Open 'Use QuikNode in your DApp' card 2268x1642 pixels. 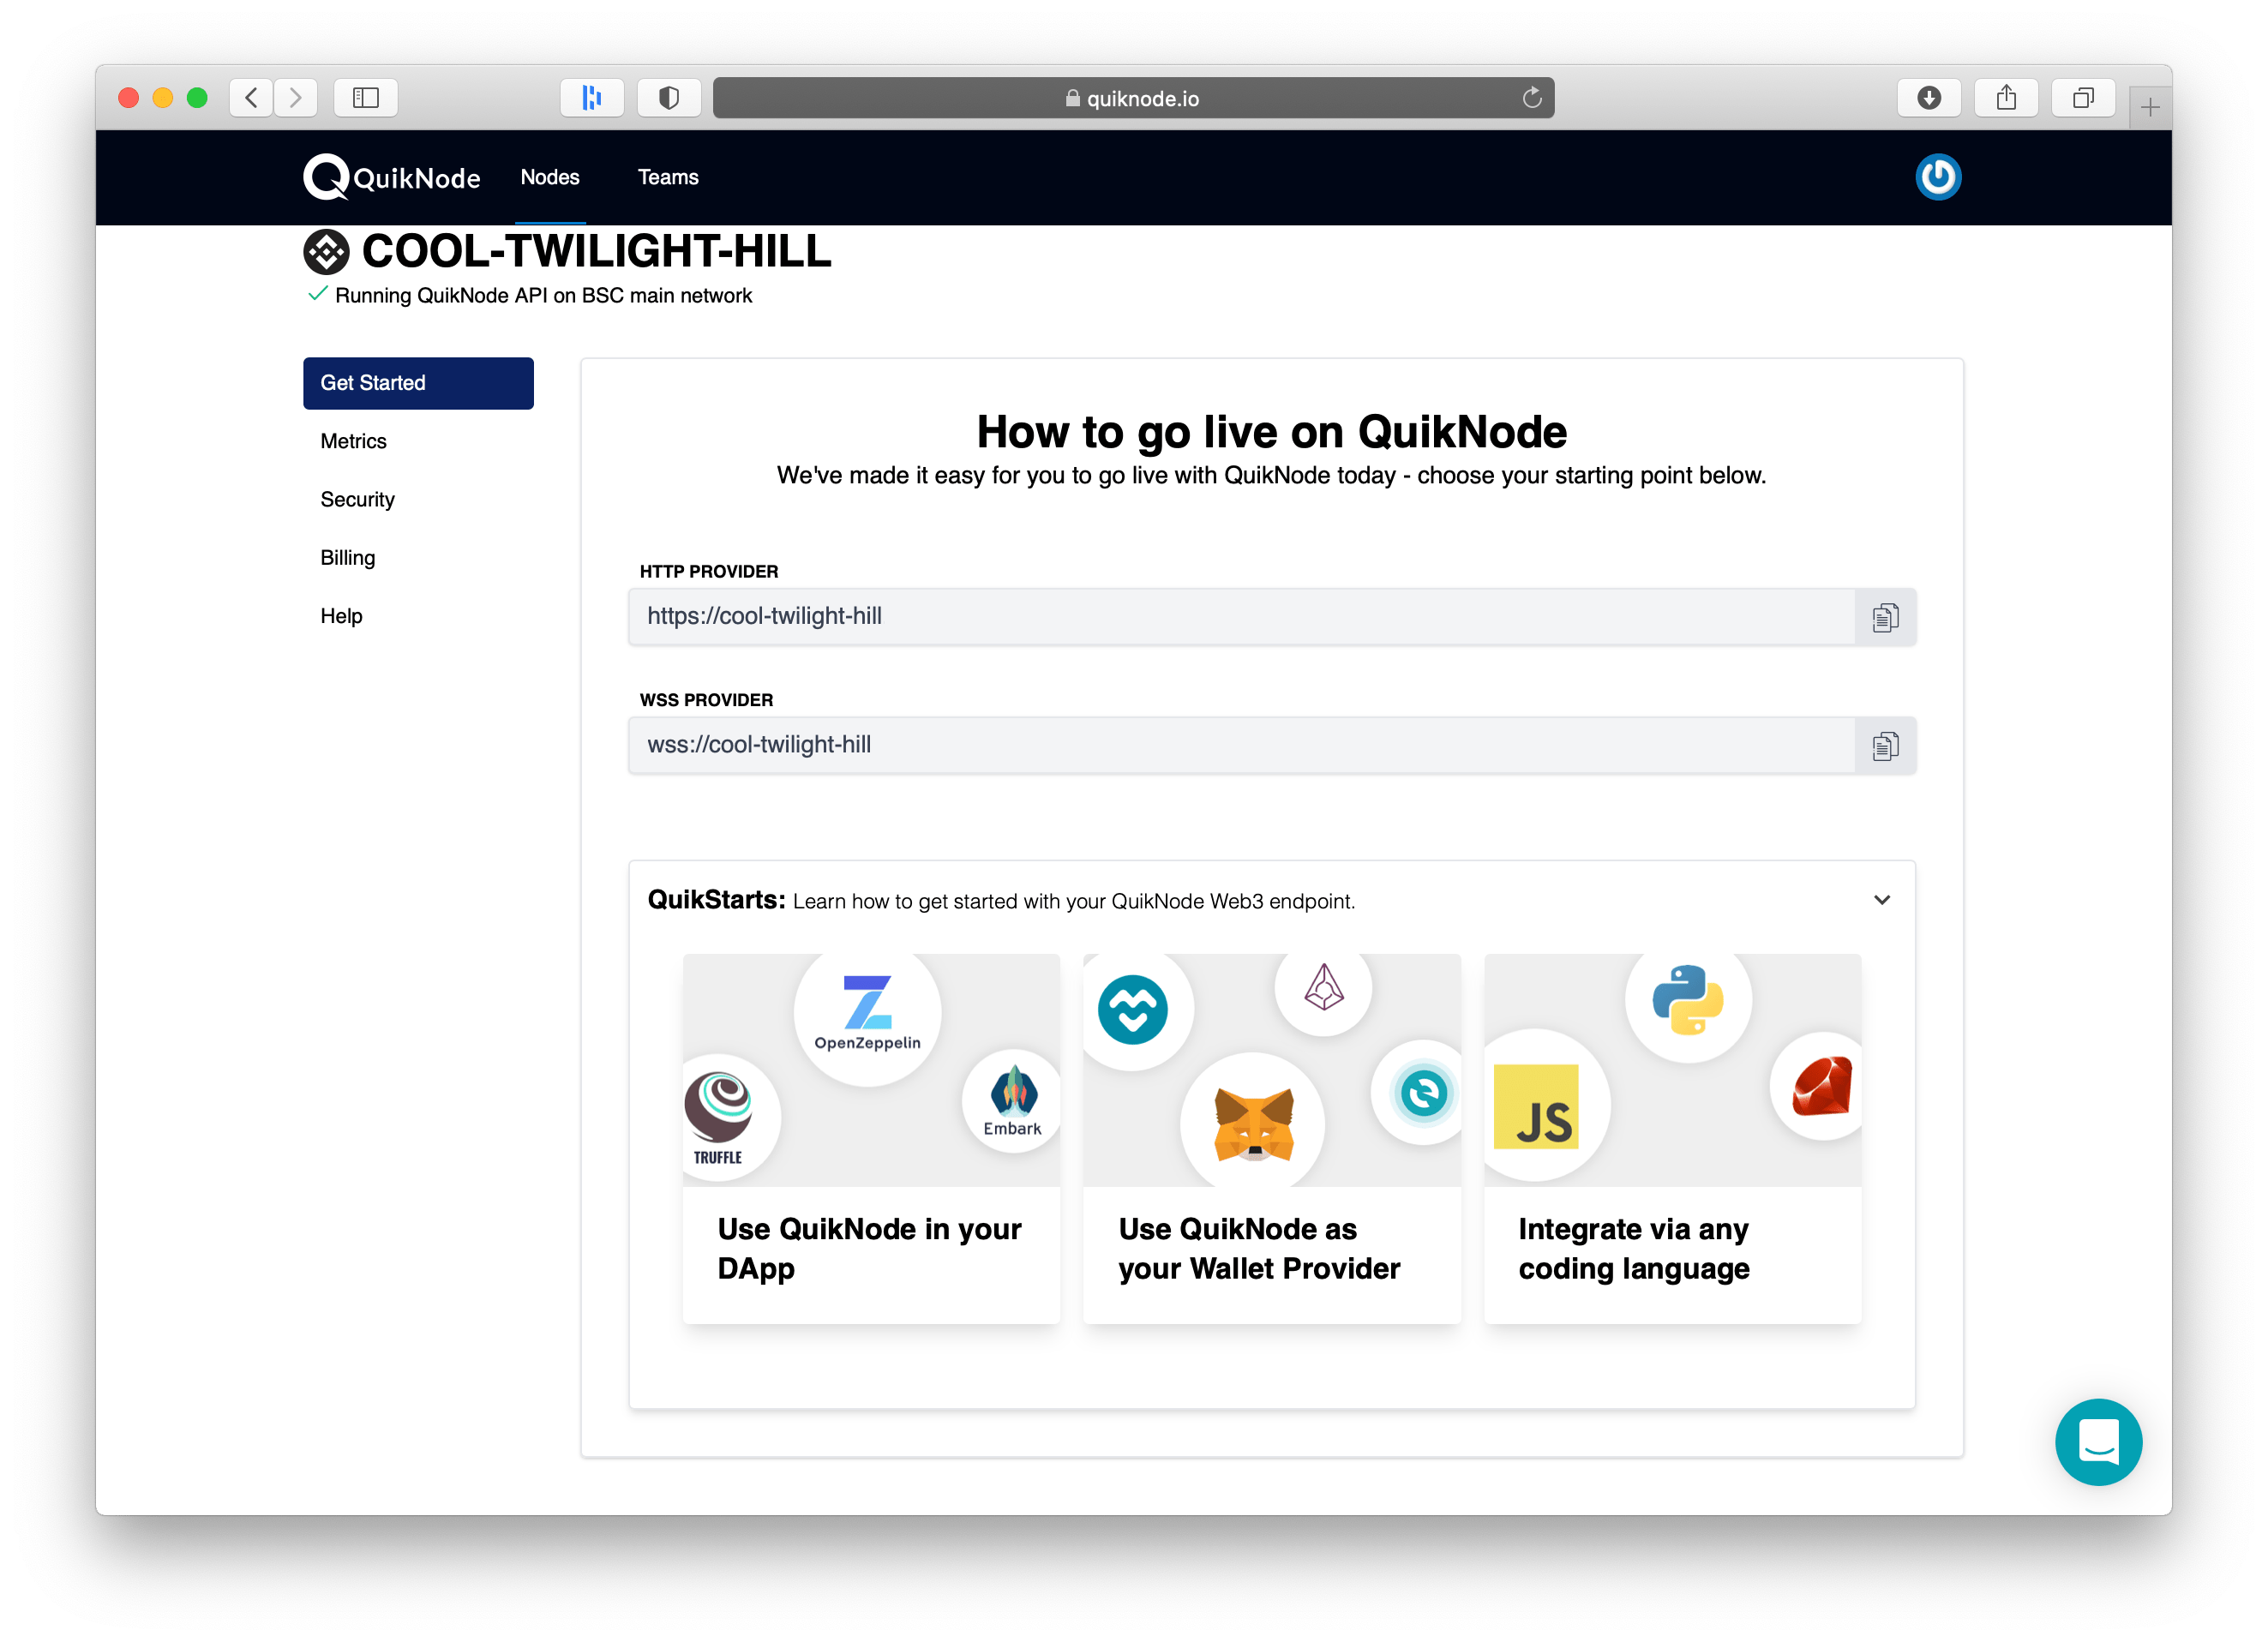point(870,1138)
